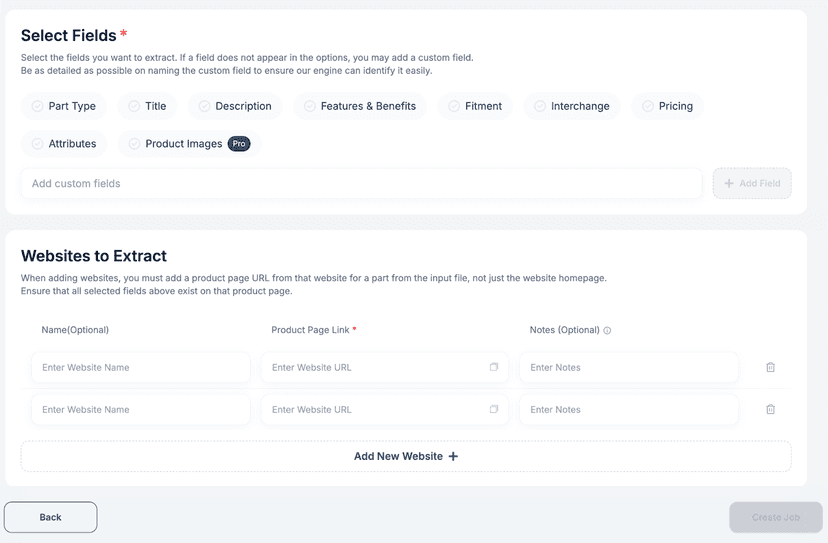This screenshot has height=543, width=828.
Task: Click info icon beside Notes (Optional)
Action: tap(607, 331)
